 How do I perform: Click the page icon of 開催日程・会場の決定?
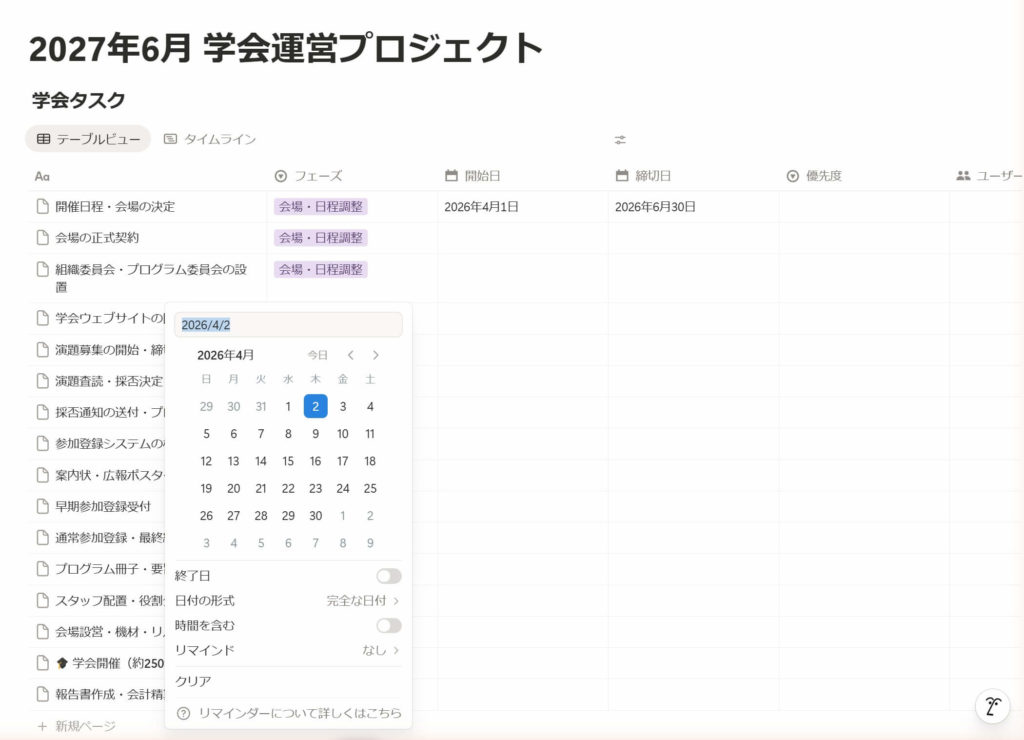point(42,207)
